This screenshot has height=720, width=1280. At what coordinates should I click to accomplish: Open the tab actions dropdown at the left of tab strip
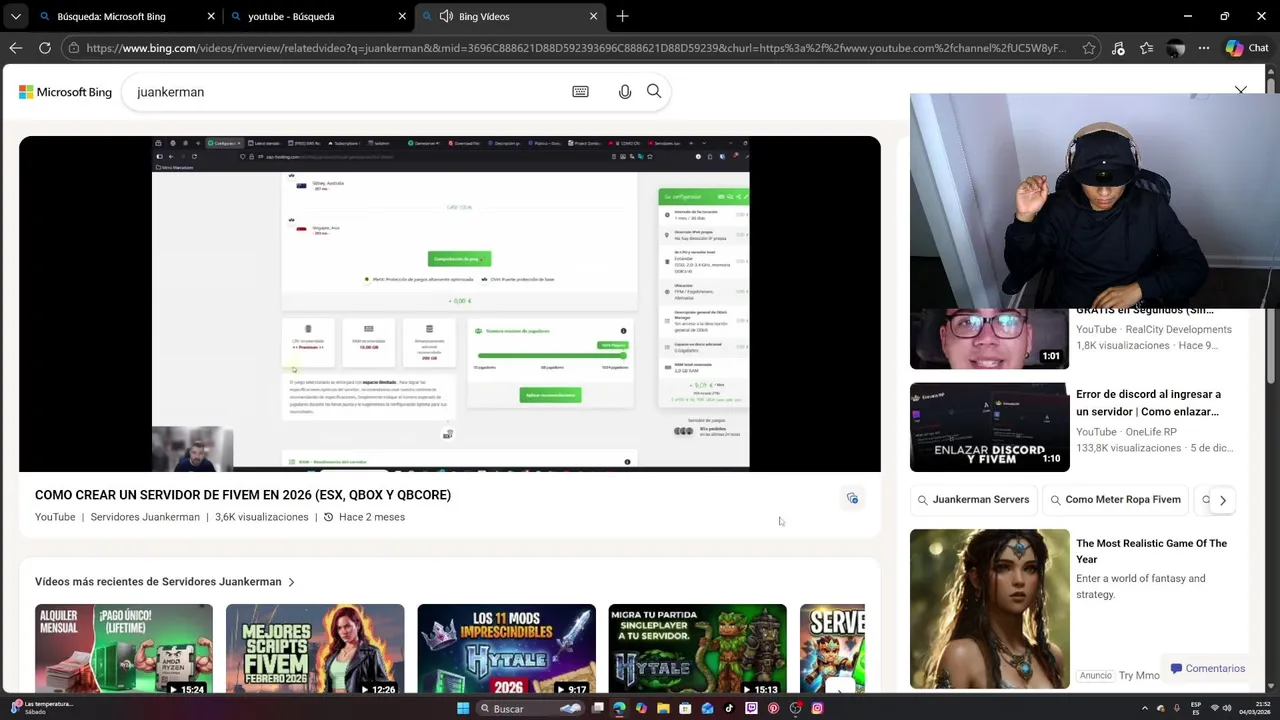click(15, 16)
